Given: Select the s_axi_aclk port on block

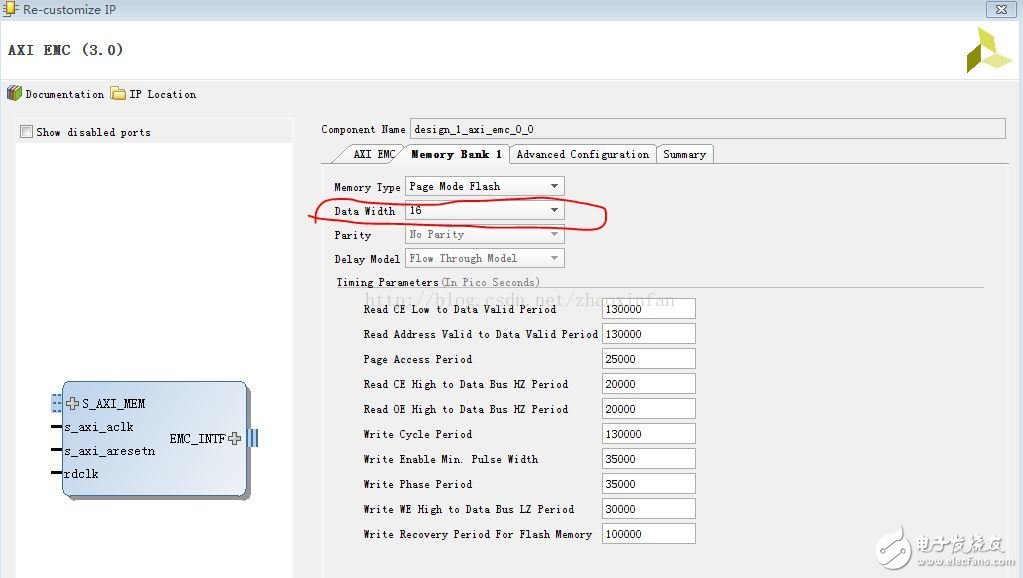Looking at the screenshot, I should click(x=98, y=427).
